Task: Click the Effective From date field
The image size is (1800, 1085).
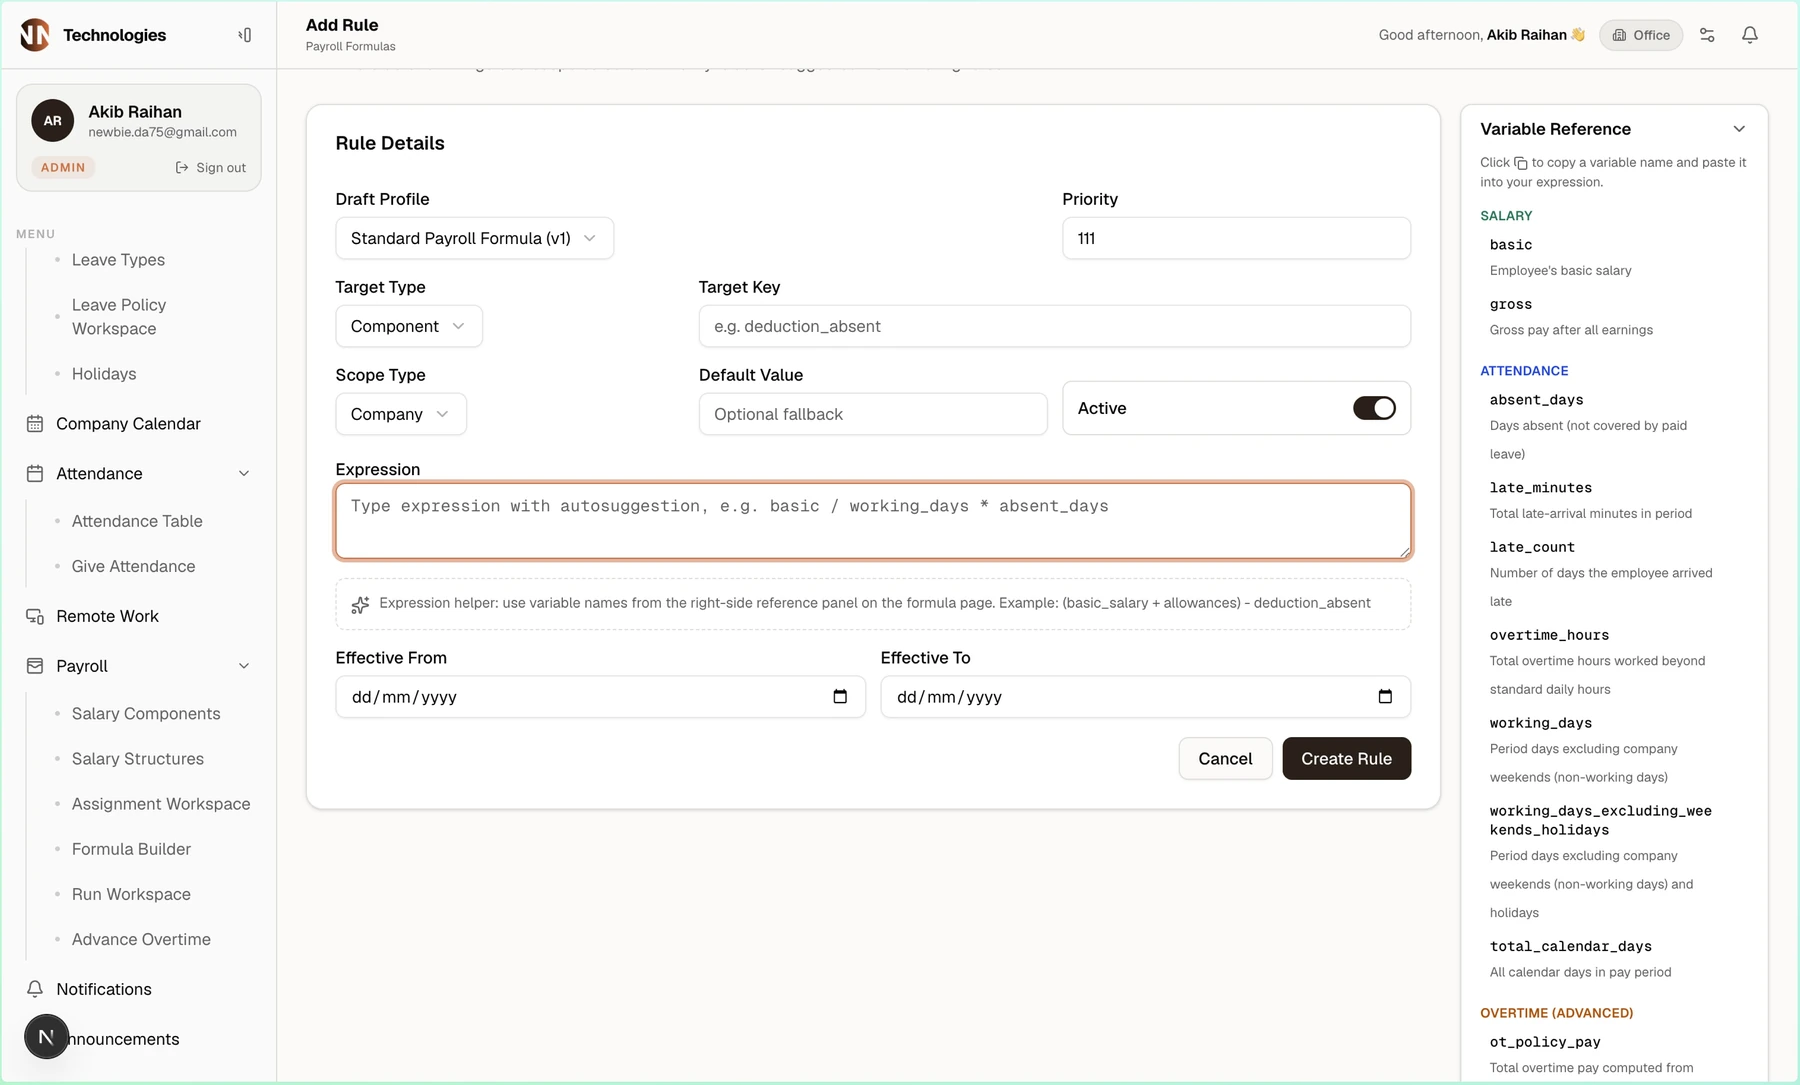Action: tap(600, 697)
